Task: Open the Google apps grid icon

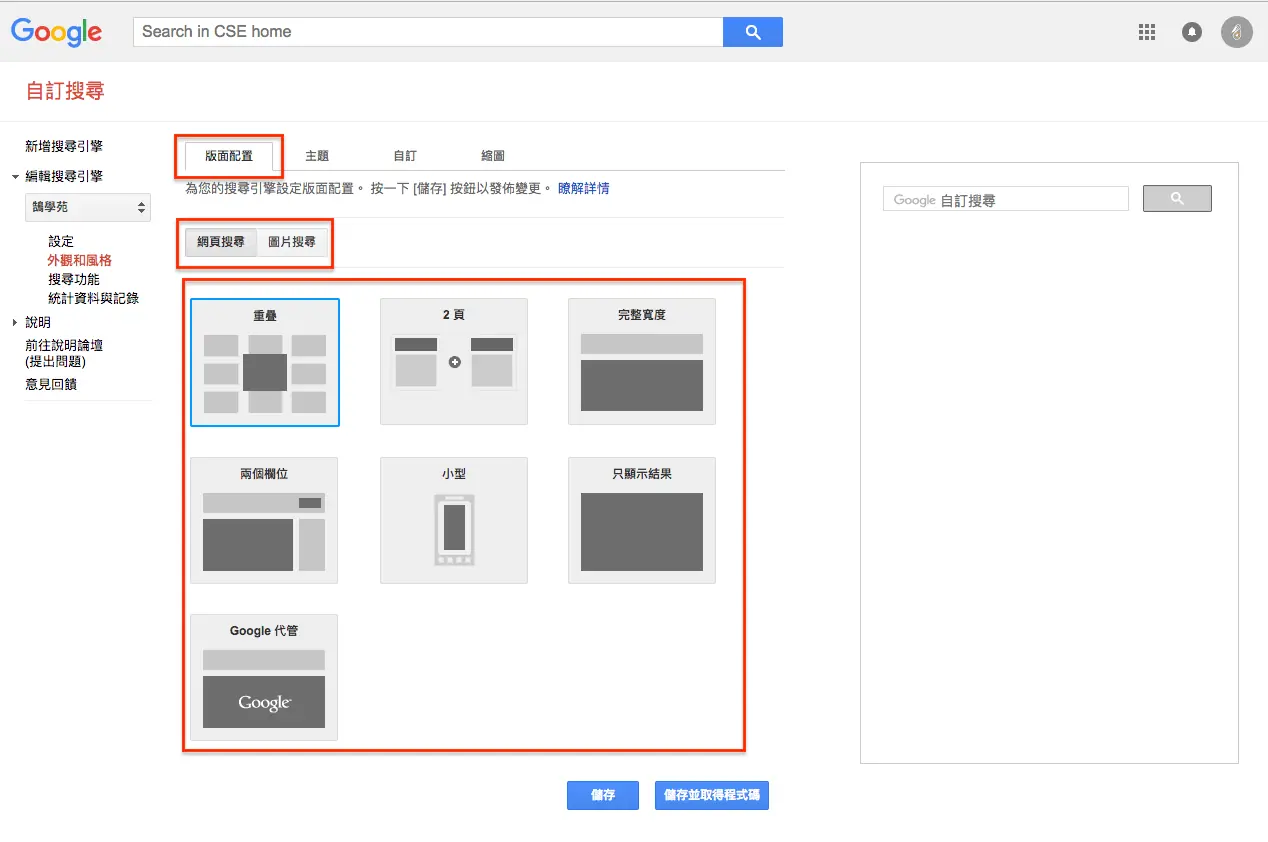Action: point(1147,32)
